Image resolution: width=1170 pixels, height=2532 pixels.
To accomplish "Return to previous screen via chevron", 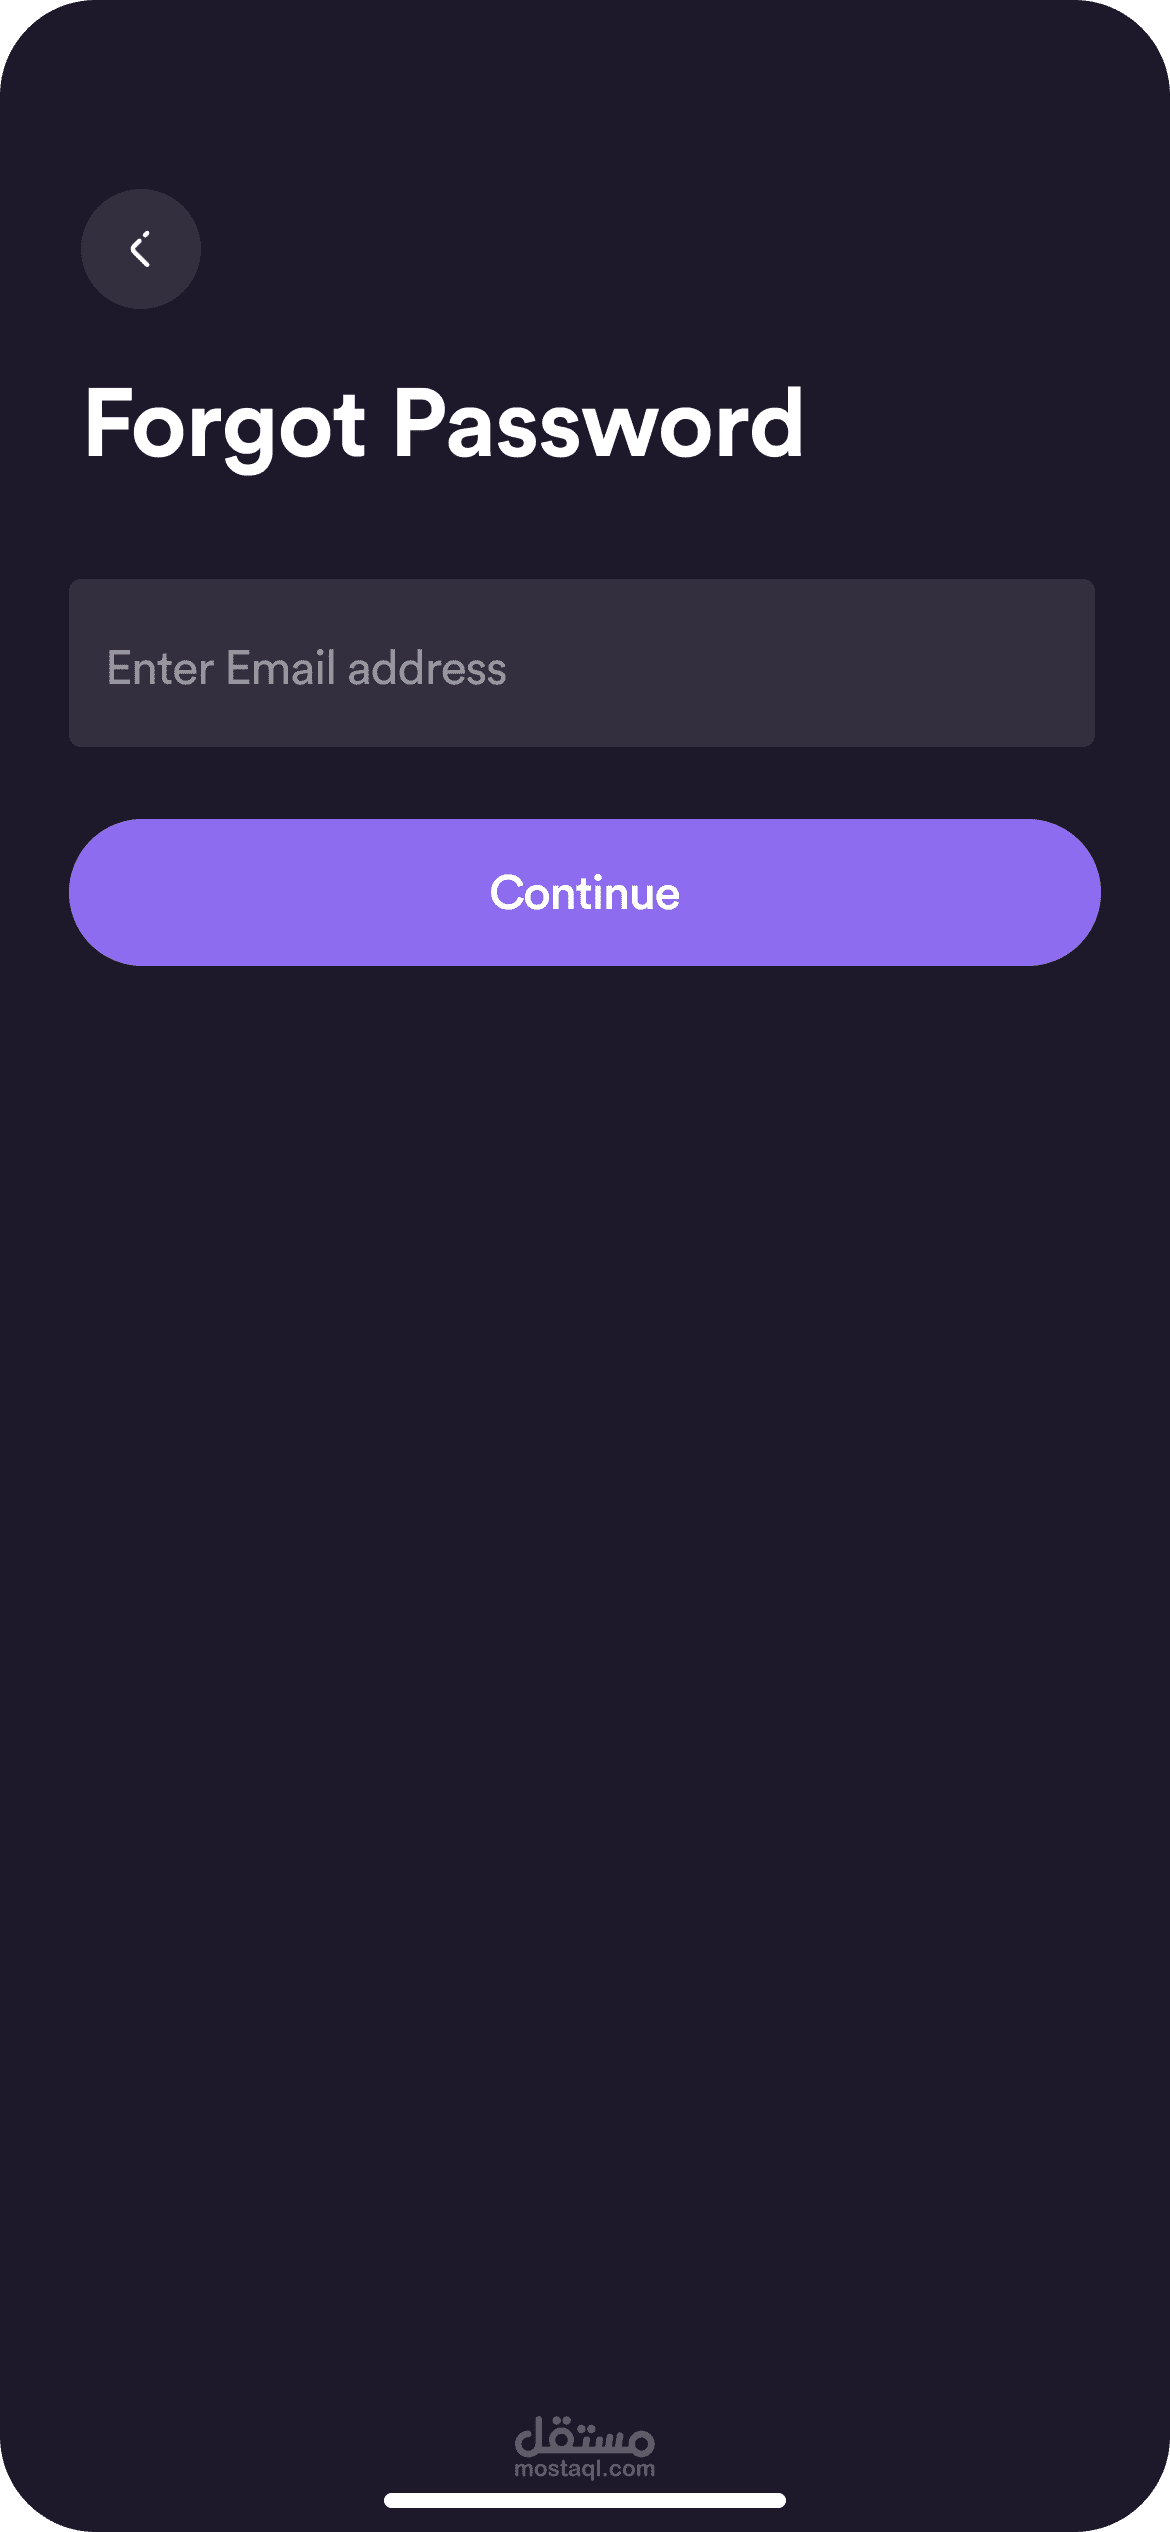I will [x=140, y=249].
